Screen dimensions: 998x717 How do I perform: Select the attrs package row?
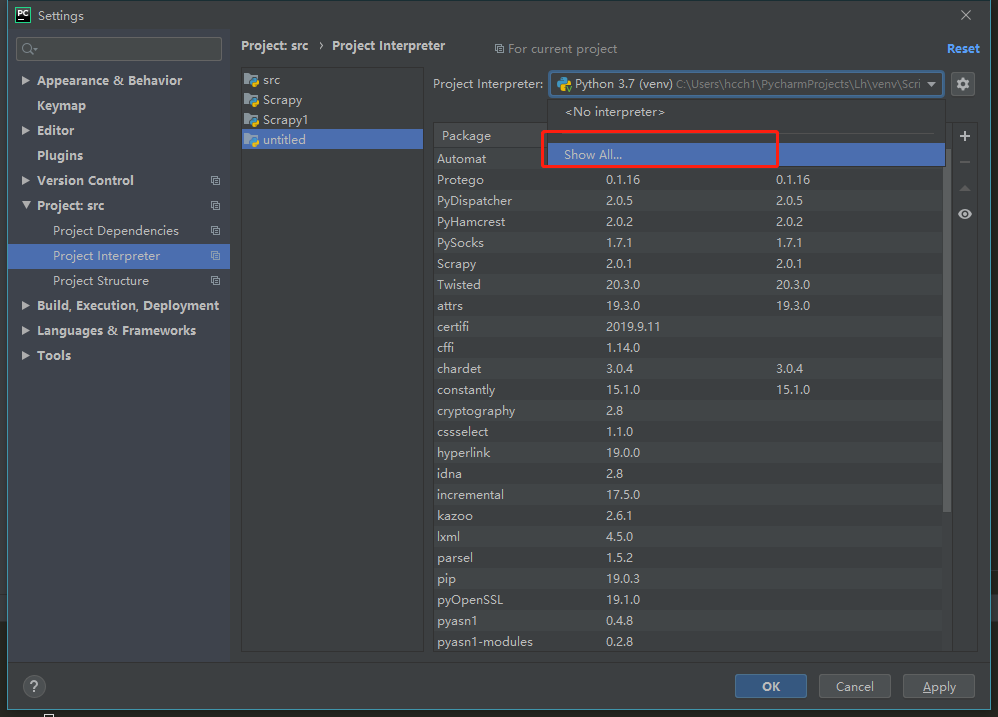689,306
